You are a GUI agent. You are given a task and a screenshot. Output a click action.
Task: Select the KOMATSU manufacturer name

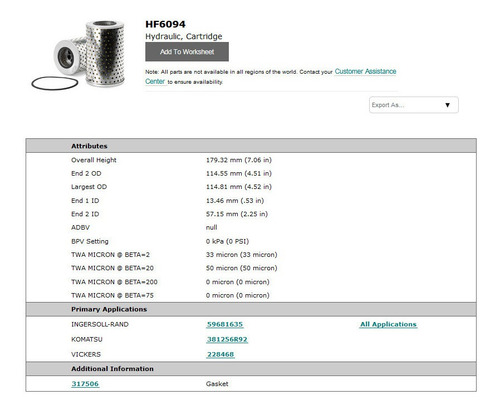pos(87,339)
